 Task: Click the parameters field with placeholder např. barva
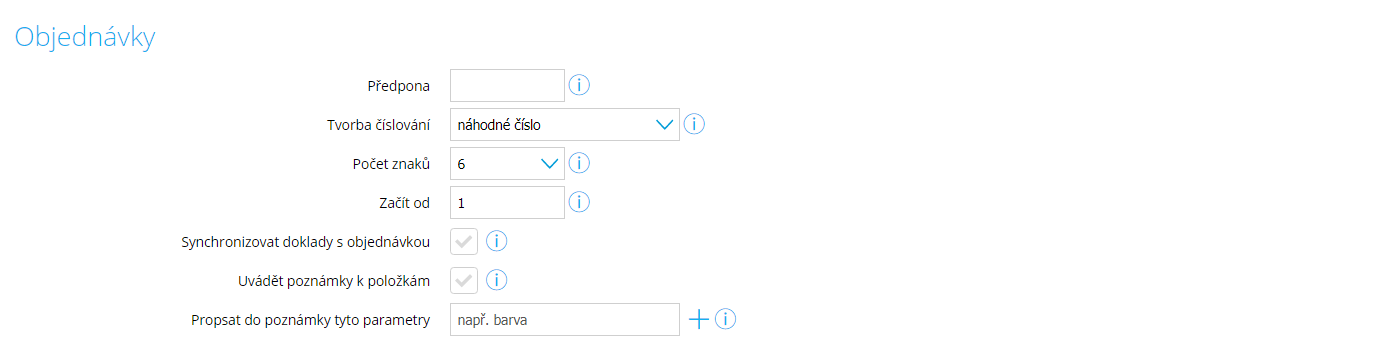(565, 319)
